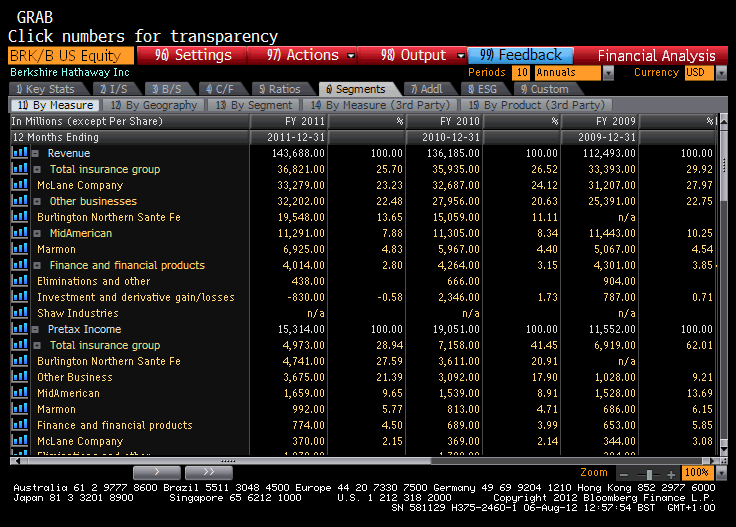Click chart icon beside Investment and derivative gain/losses

(x=20, y=297)
